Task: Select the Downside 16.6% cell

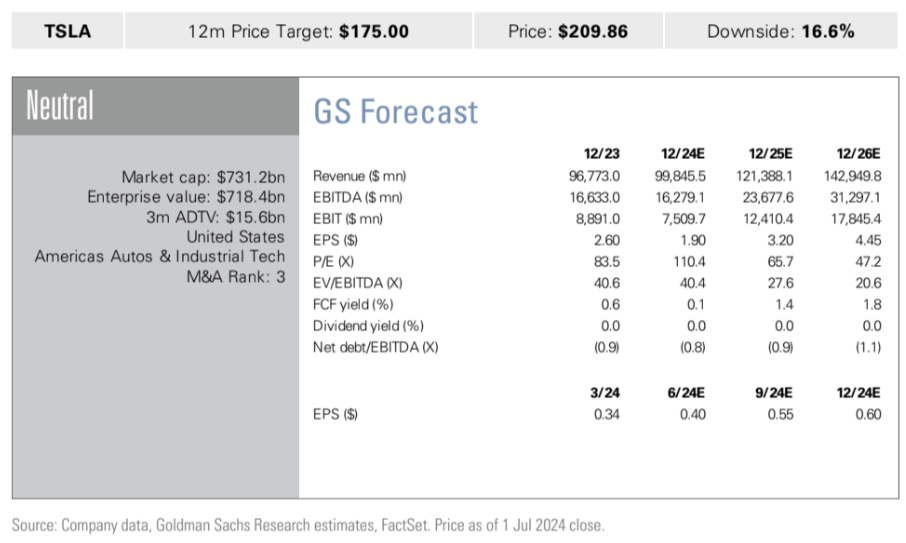Action: [x=780, y=31]
